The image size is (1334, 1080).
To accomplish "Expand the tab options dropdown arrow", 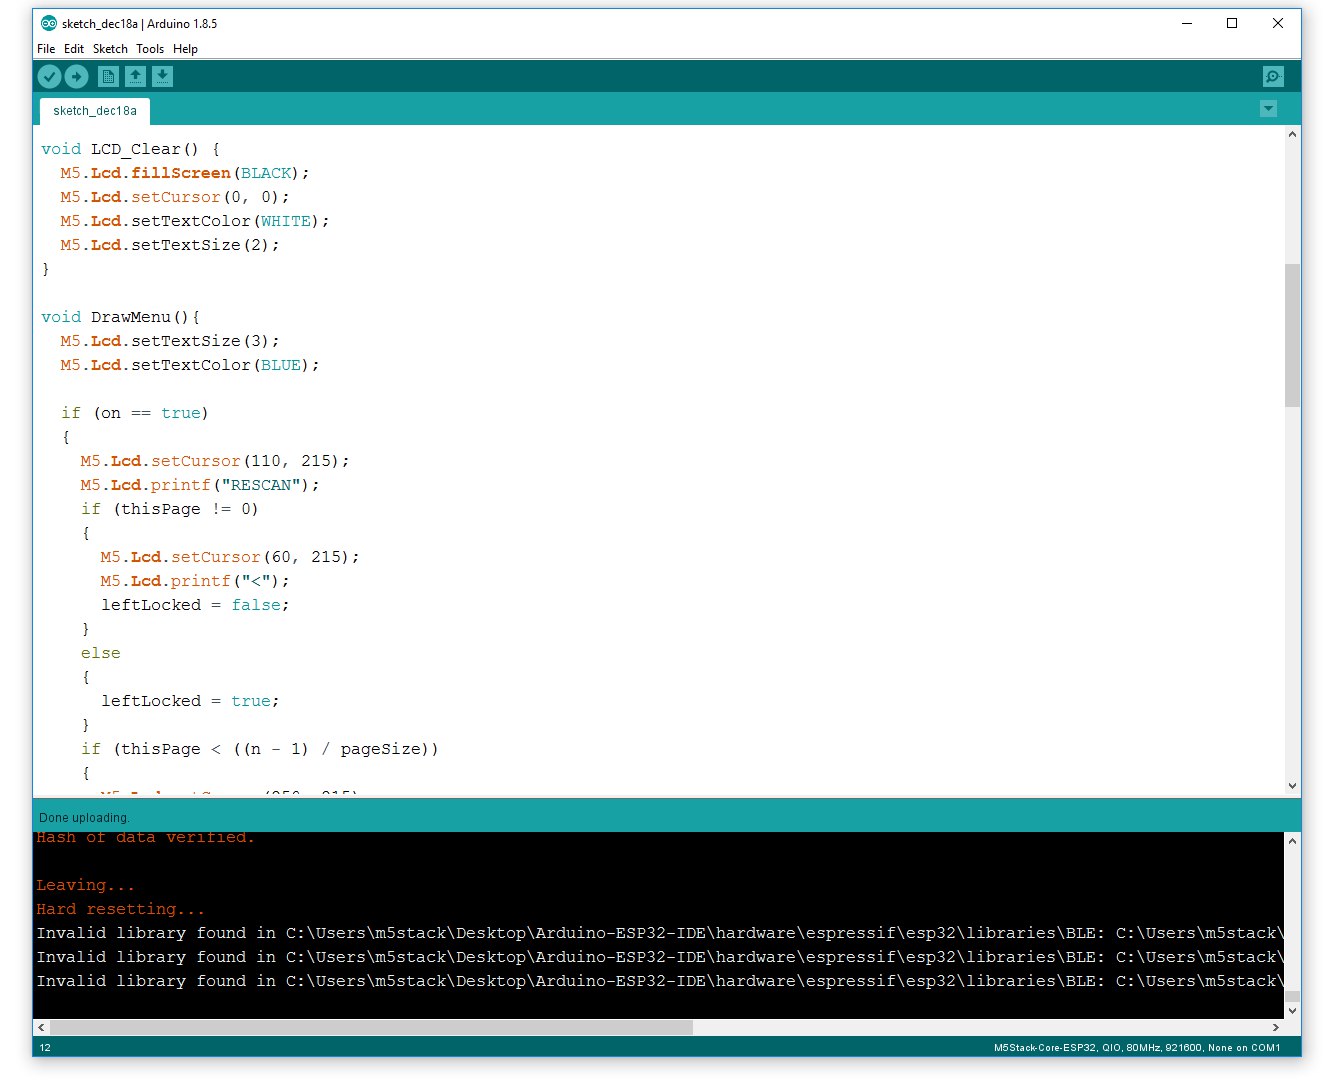I will coord(1268,109).
